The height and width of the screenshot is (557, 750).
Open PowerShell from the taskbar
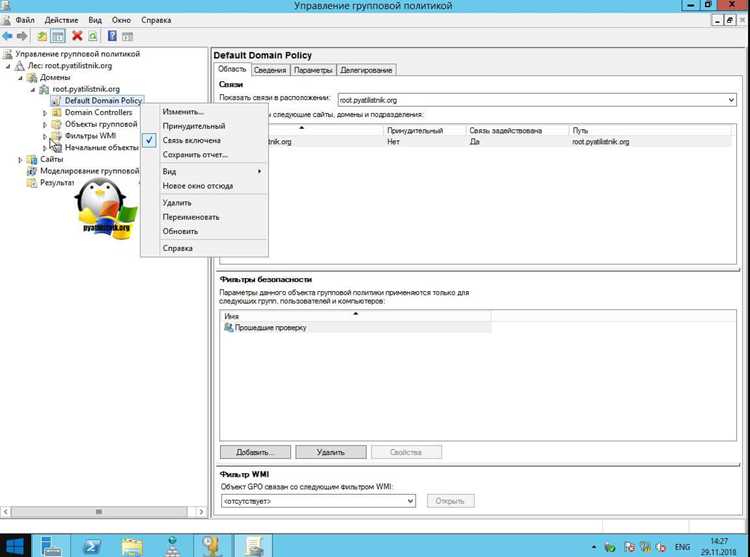pos(92,546)
